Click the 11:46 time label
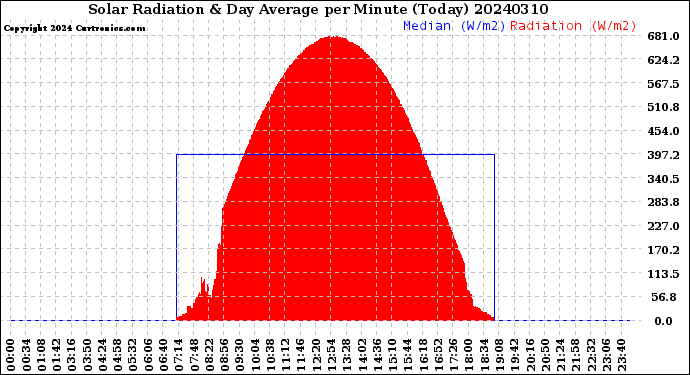Viewport: 690px width, 375px height. (x=301, y=355)
